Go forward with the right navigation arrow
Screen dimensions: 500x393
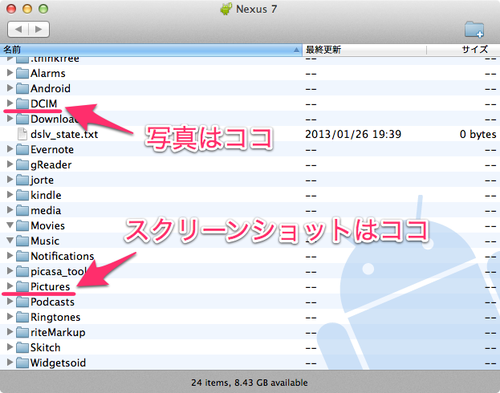click(x=39, y=29)
